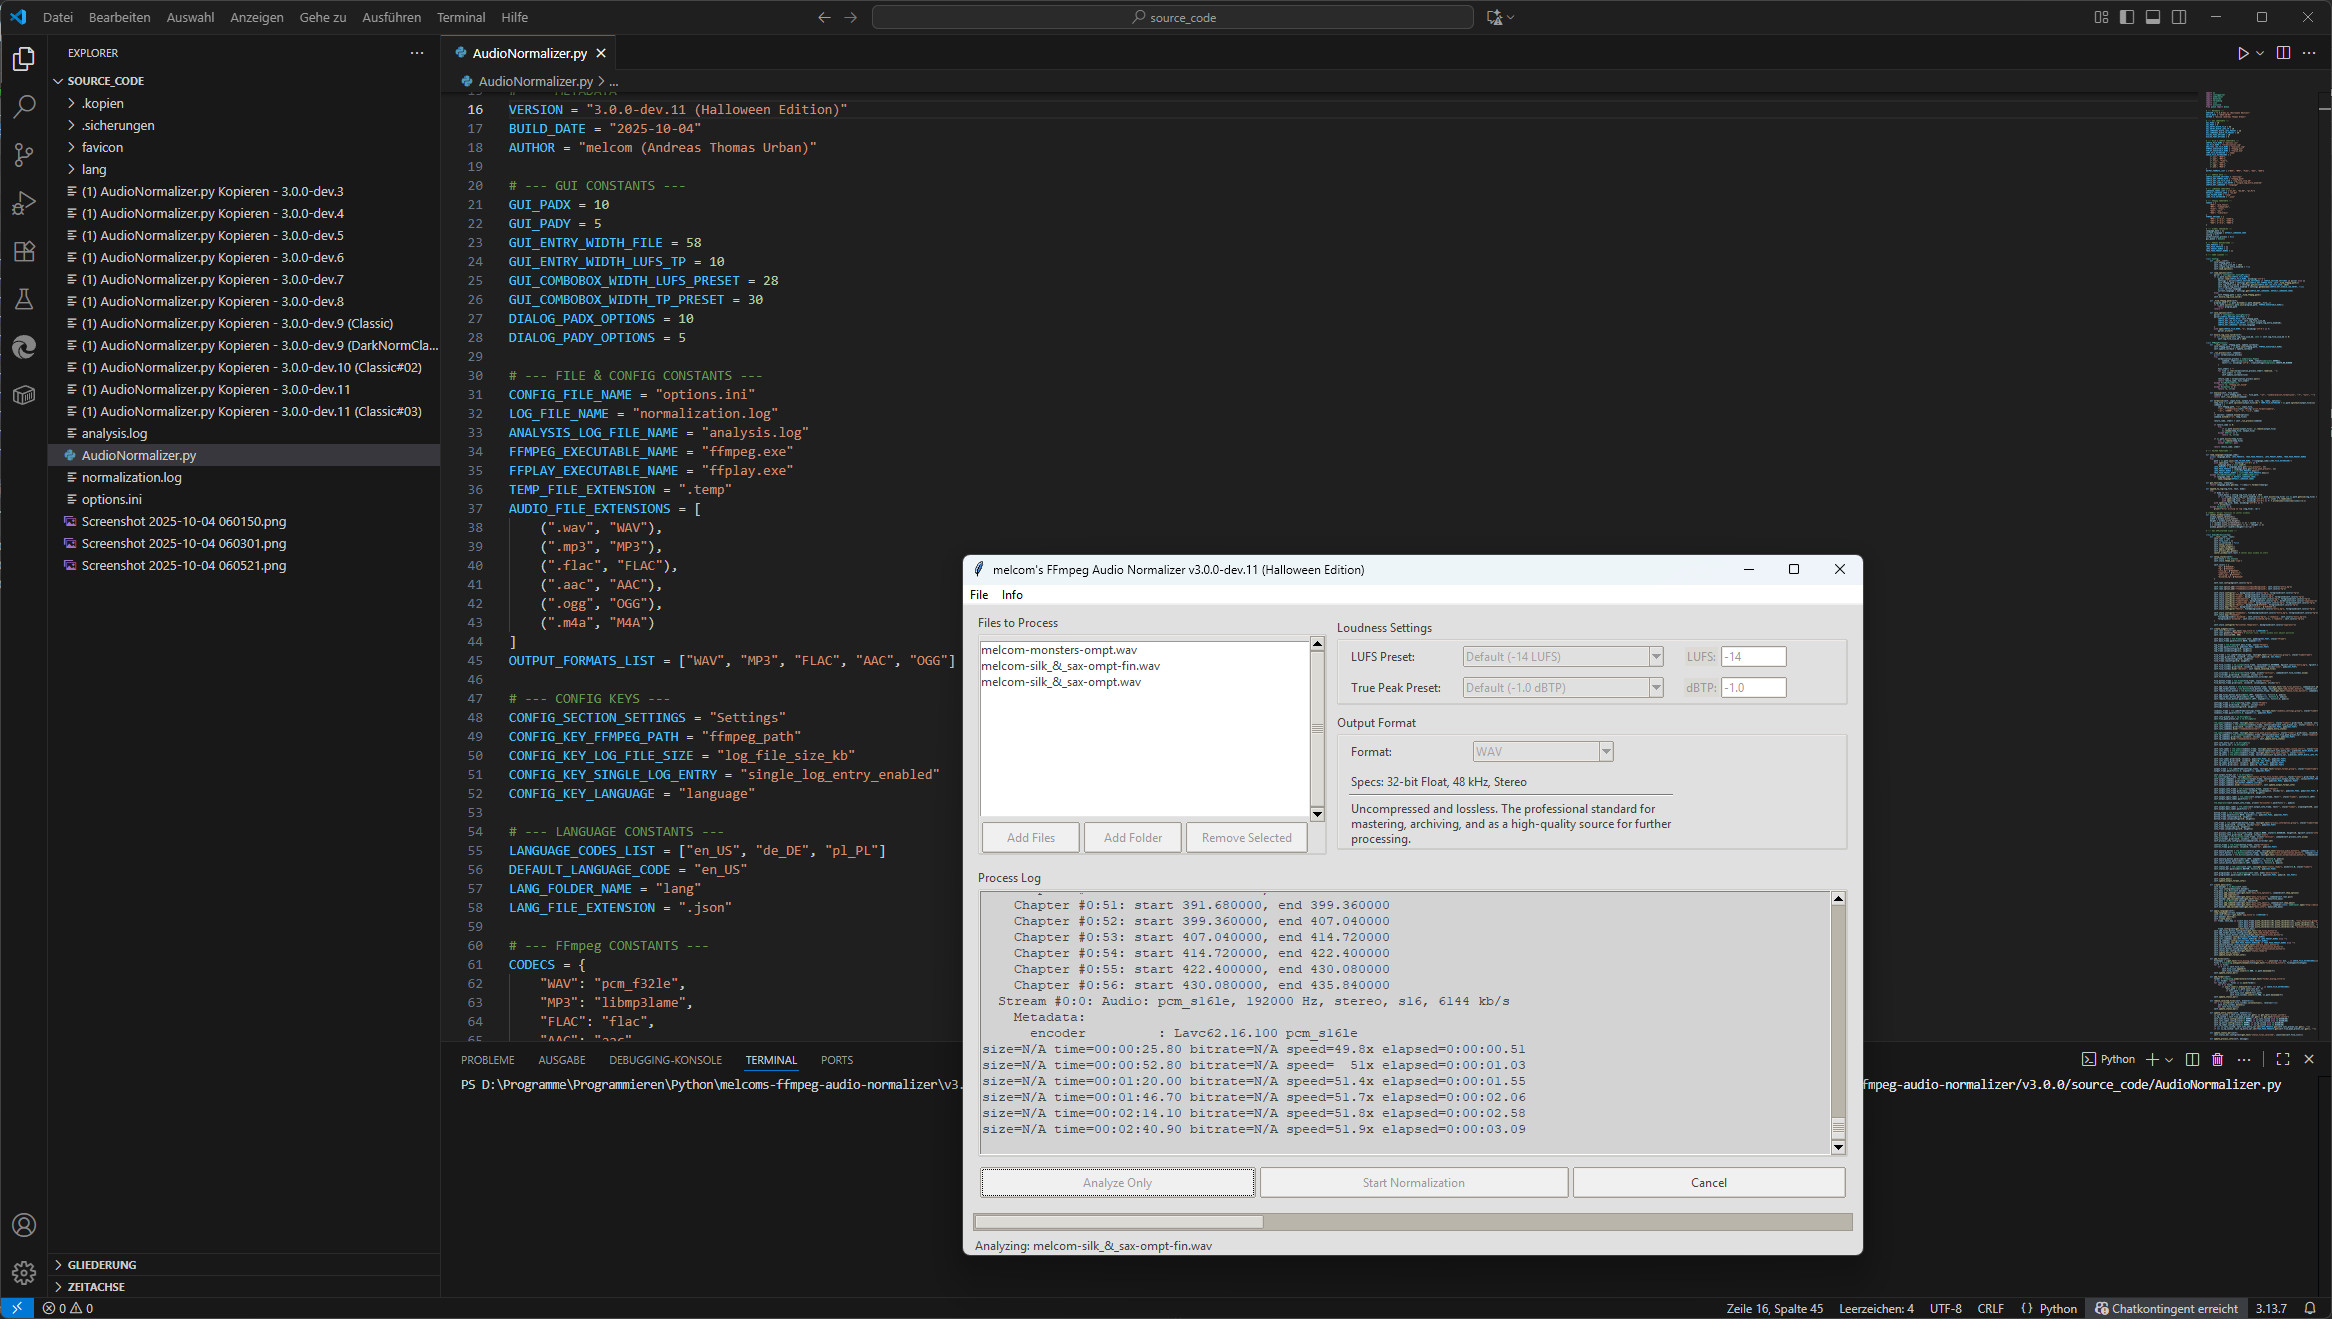Open the LUFS Preset dropdown
The width and height of the screenshot is (2332, 1319).
click(x=1656, y=657)
